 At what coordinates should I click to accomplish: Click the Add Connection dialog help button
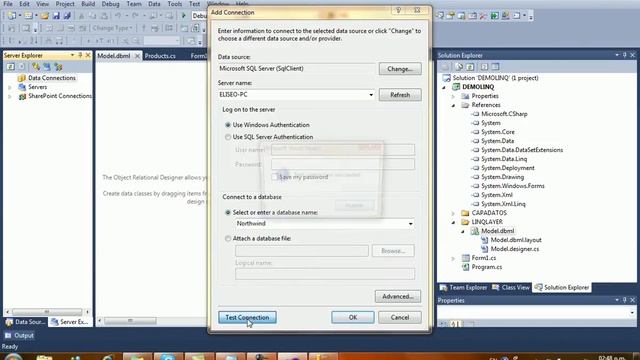click(x=398, y=10)
